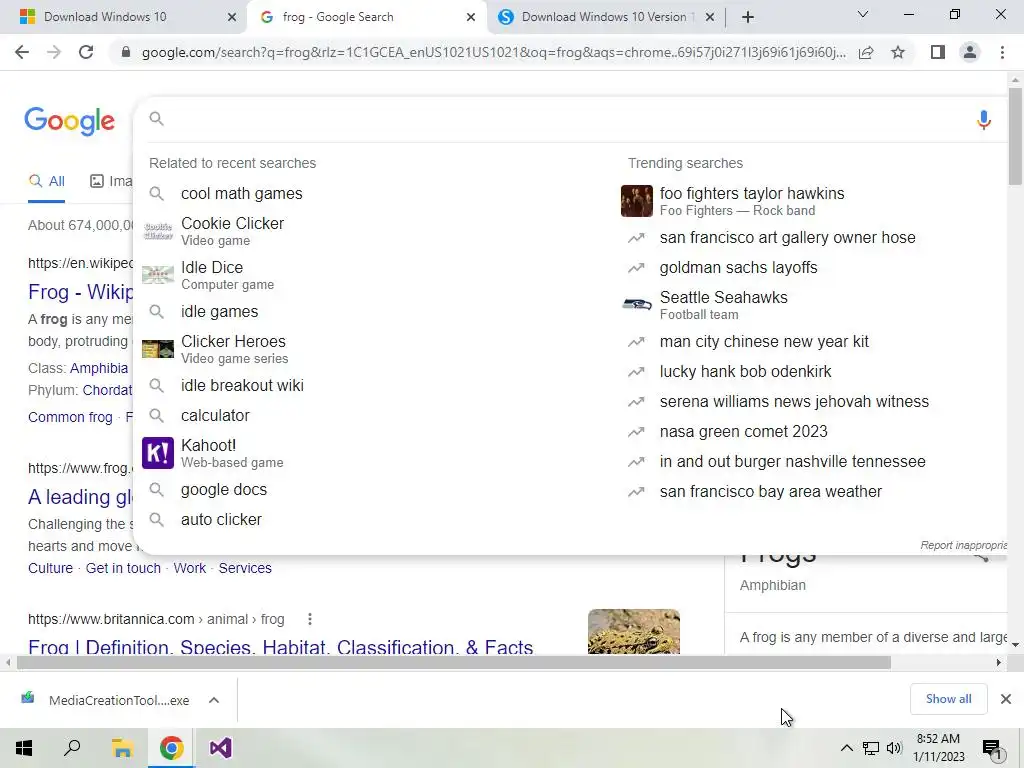The image size is (1024, 768).
Task: Click the Foo Fighters band thumbnail
Action: pos(637,201)
